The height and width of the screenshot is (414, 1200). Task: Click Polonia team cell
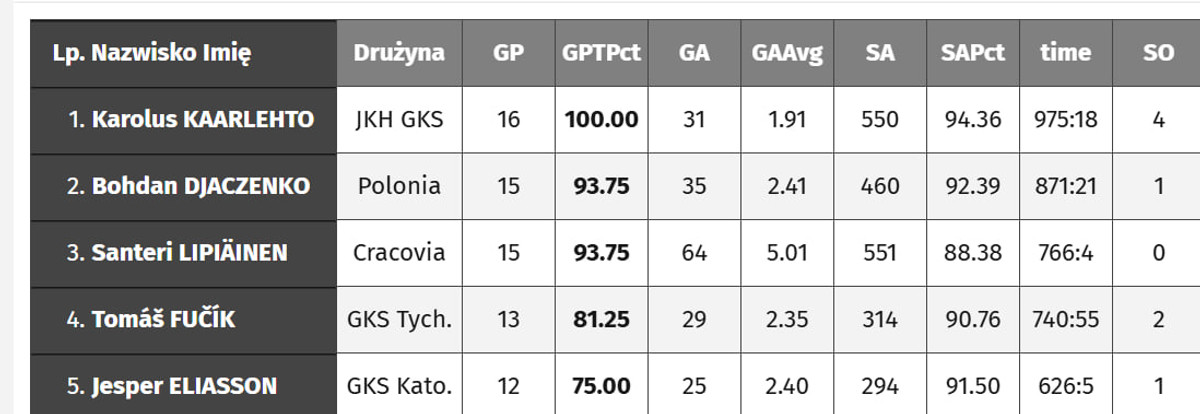click(399, 186)
